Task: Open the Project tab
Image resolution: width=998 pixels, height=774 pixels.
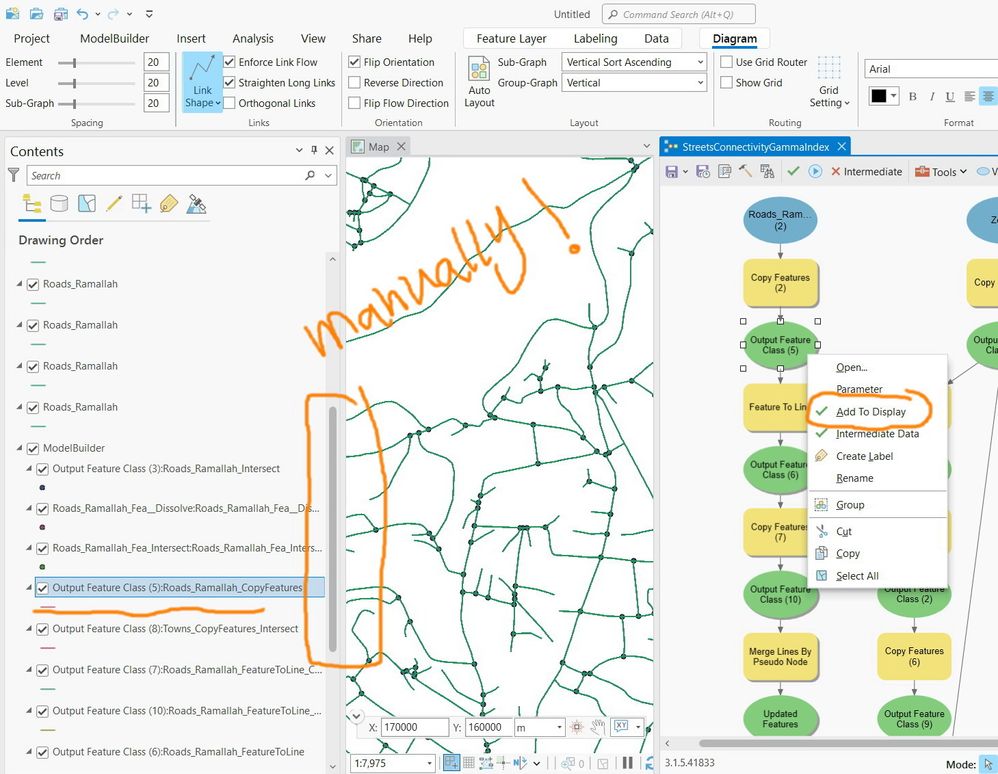Action: point(31,38)
